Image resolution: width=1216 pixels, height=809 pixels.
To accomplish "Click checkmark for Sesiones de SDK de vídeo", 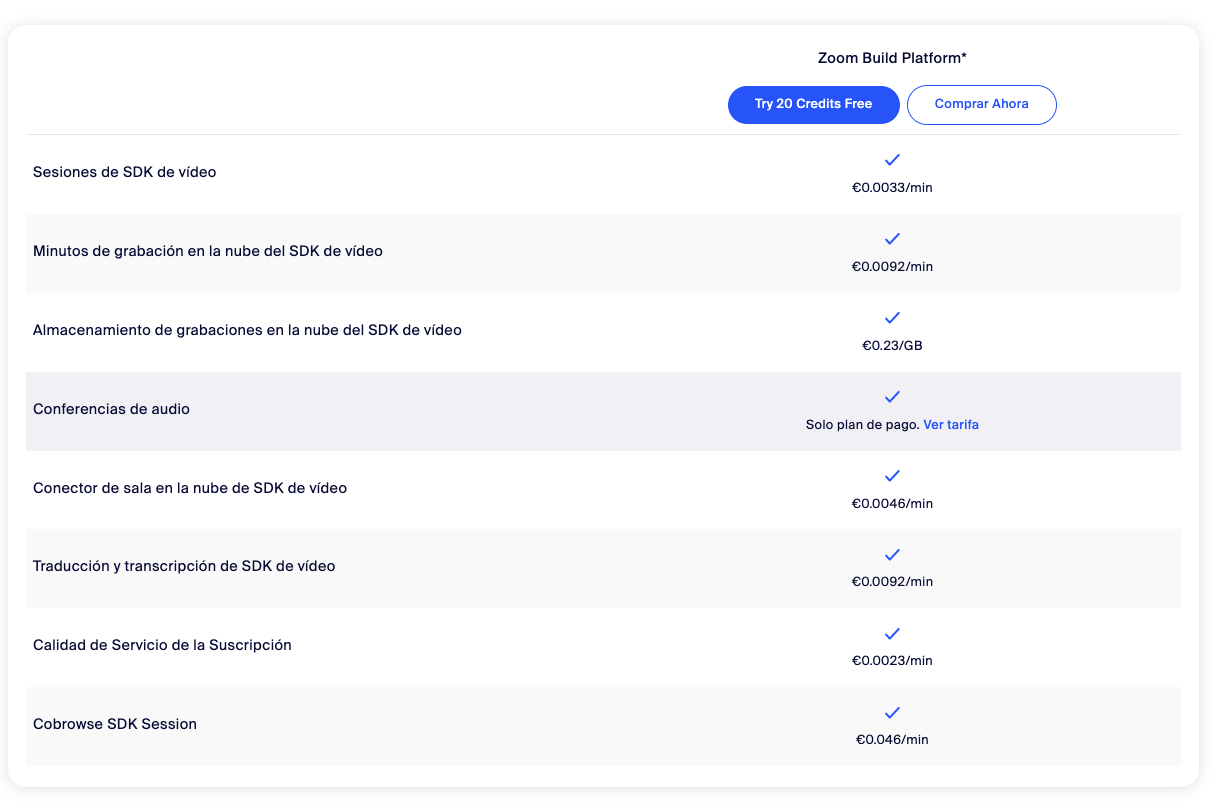I will 892,160.
